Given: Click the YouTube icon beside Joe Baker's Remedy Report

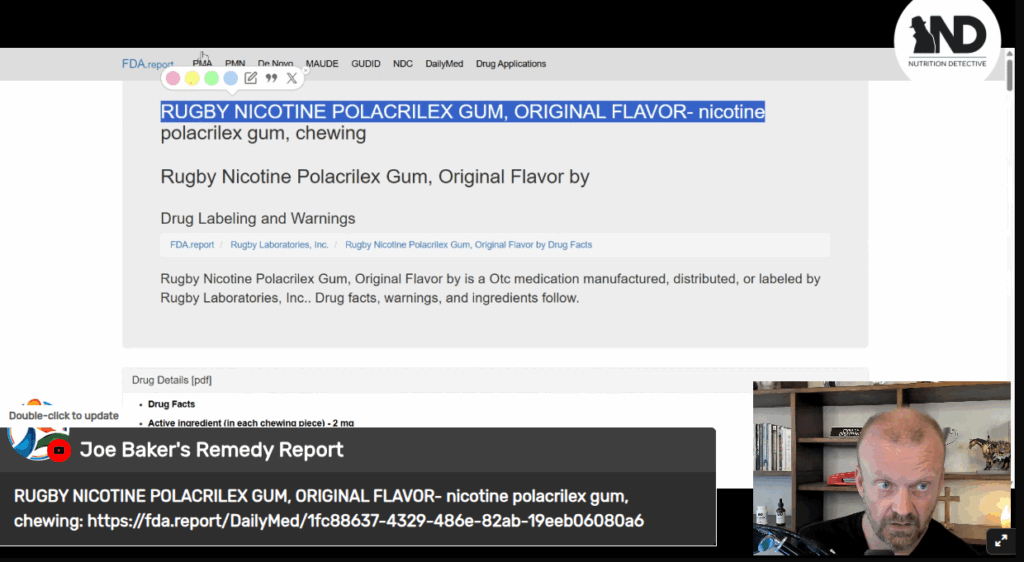Looking at the screenshot, I should tap(59, 450).
